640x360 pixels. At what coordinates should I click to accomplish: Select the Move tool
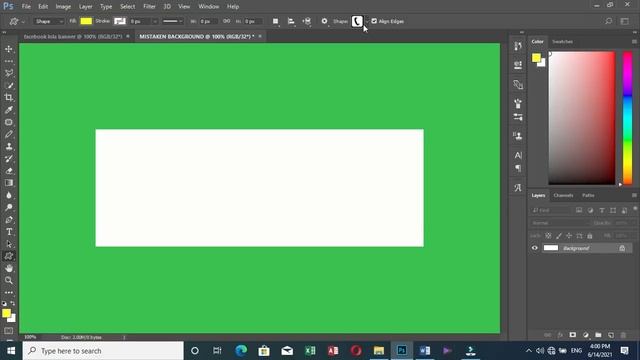(x=9, y=49)
